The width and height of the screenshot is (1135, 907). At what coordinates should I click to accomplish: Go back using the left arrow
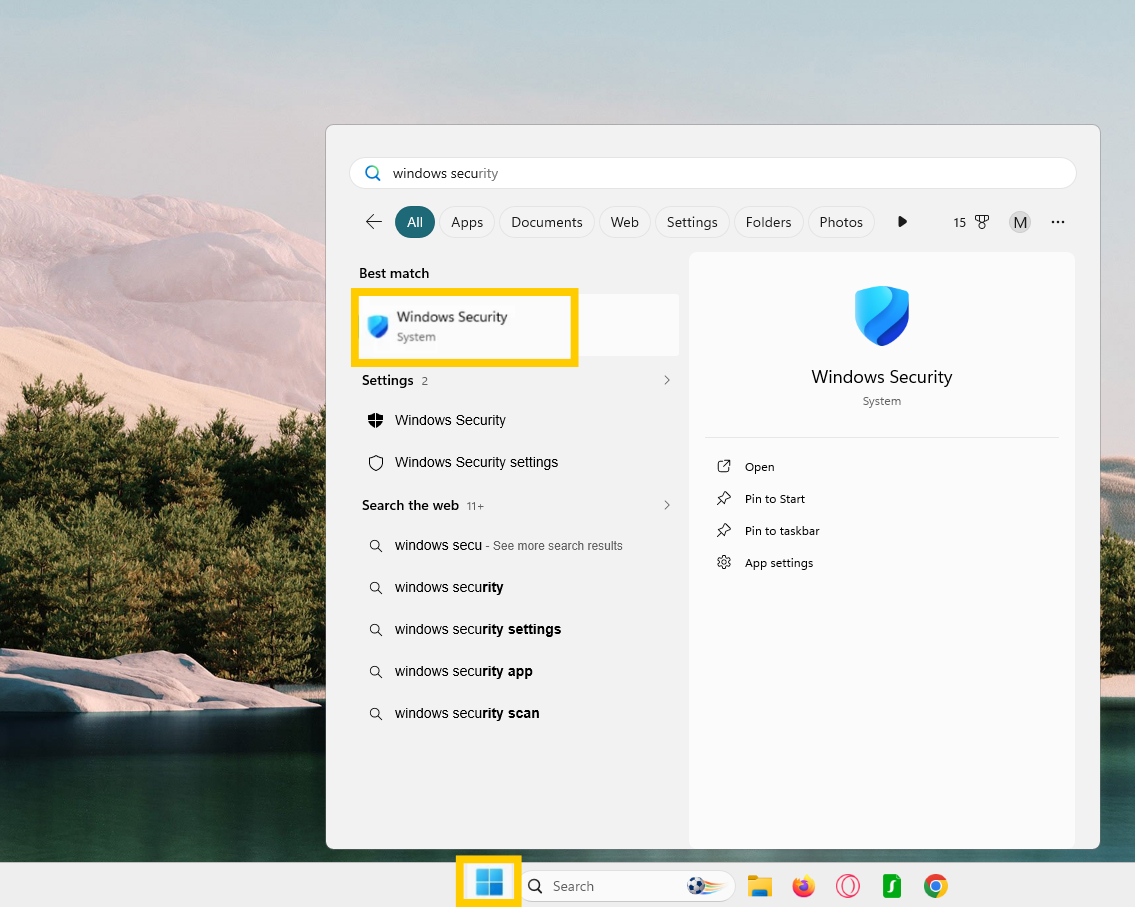(374, 222)
